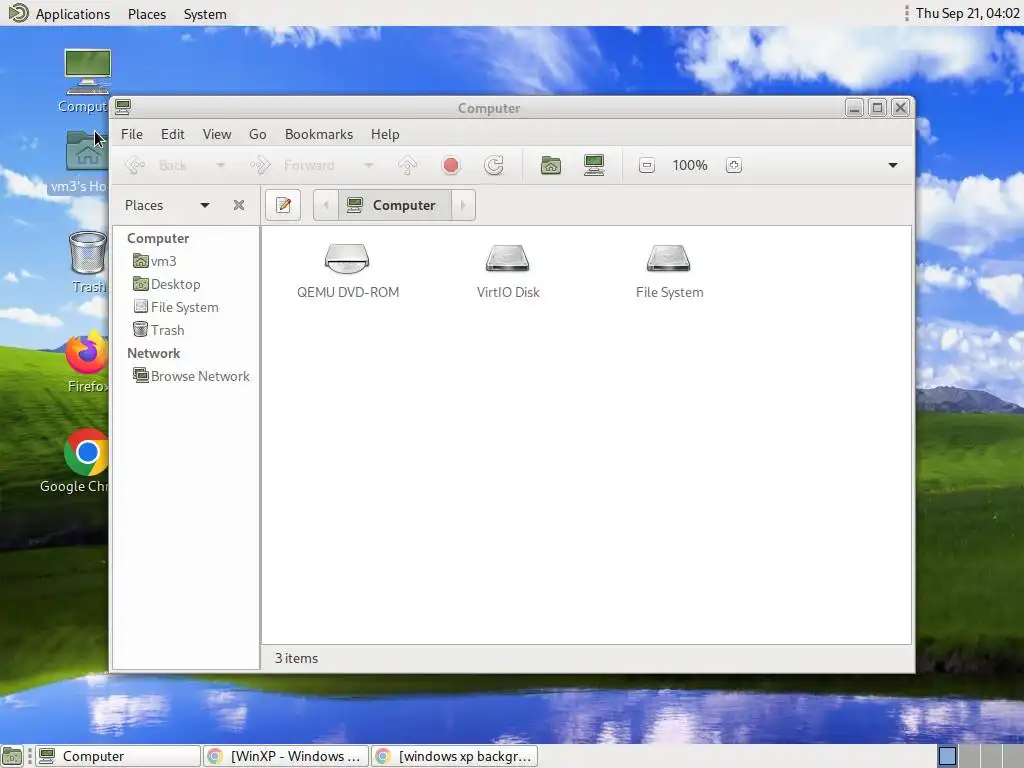
Task: Click the Computer toolbar icon
Action: click(x=594, y=165)
